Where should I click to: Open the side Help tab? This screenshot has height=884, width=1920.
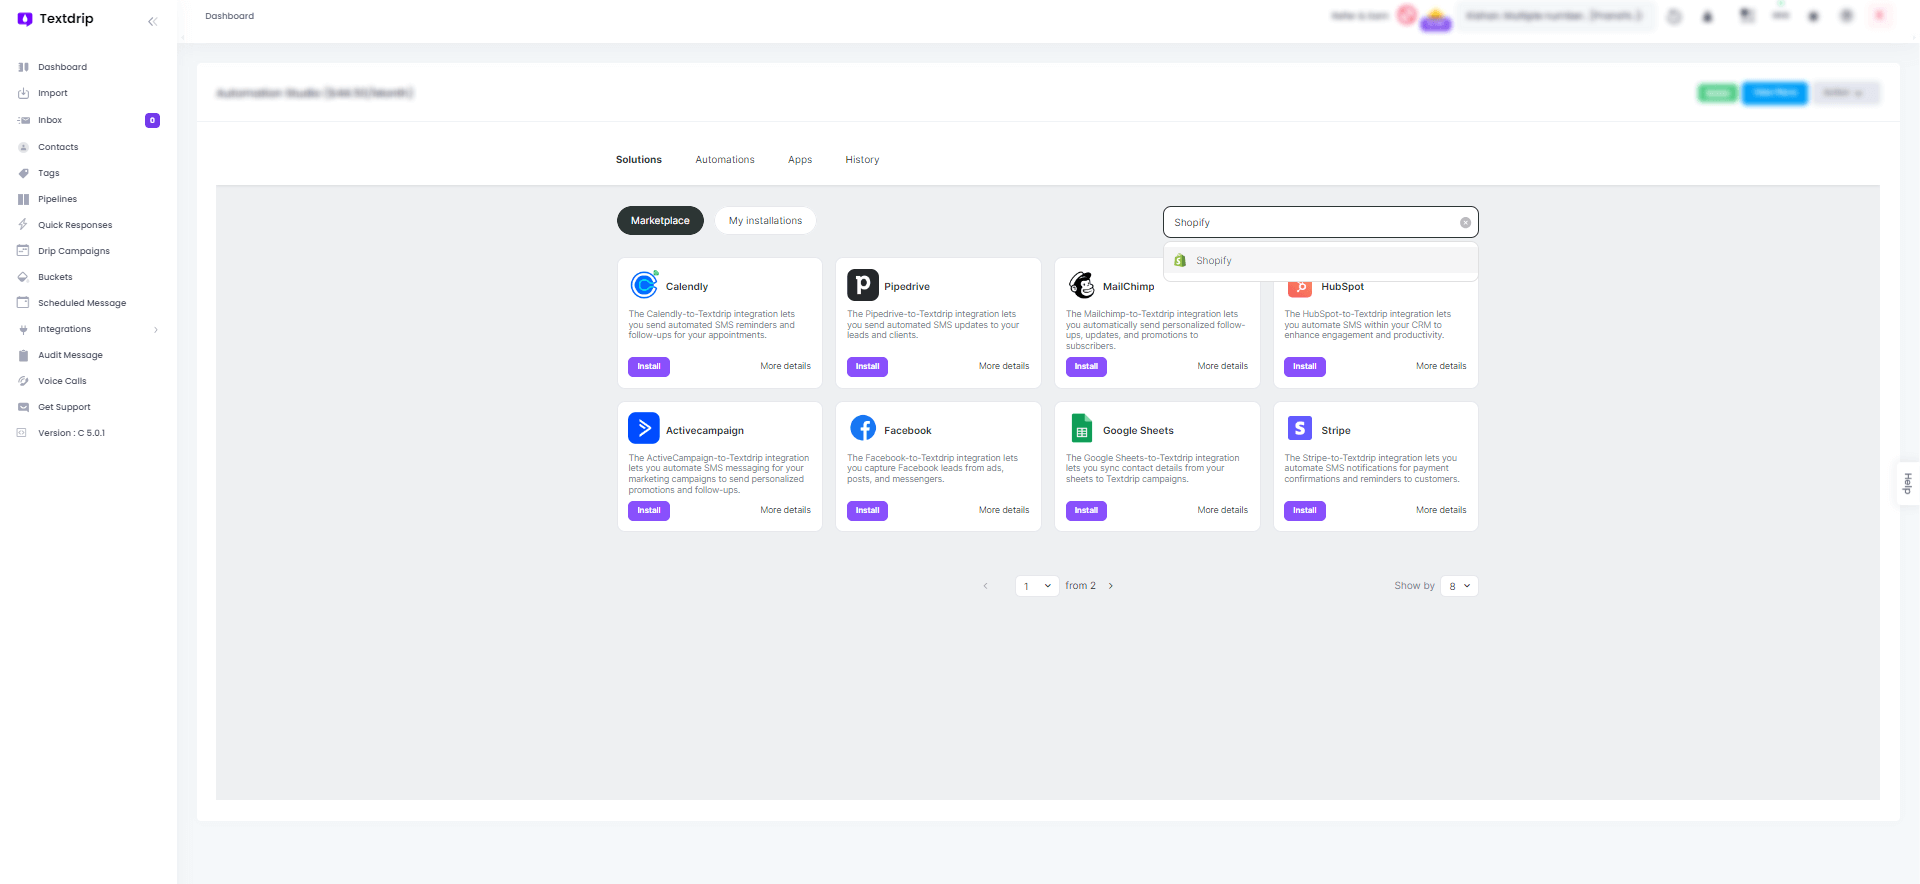click(x=1908, y=484)
